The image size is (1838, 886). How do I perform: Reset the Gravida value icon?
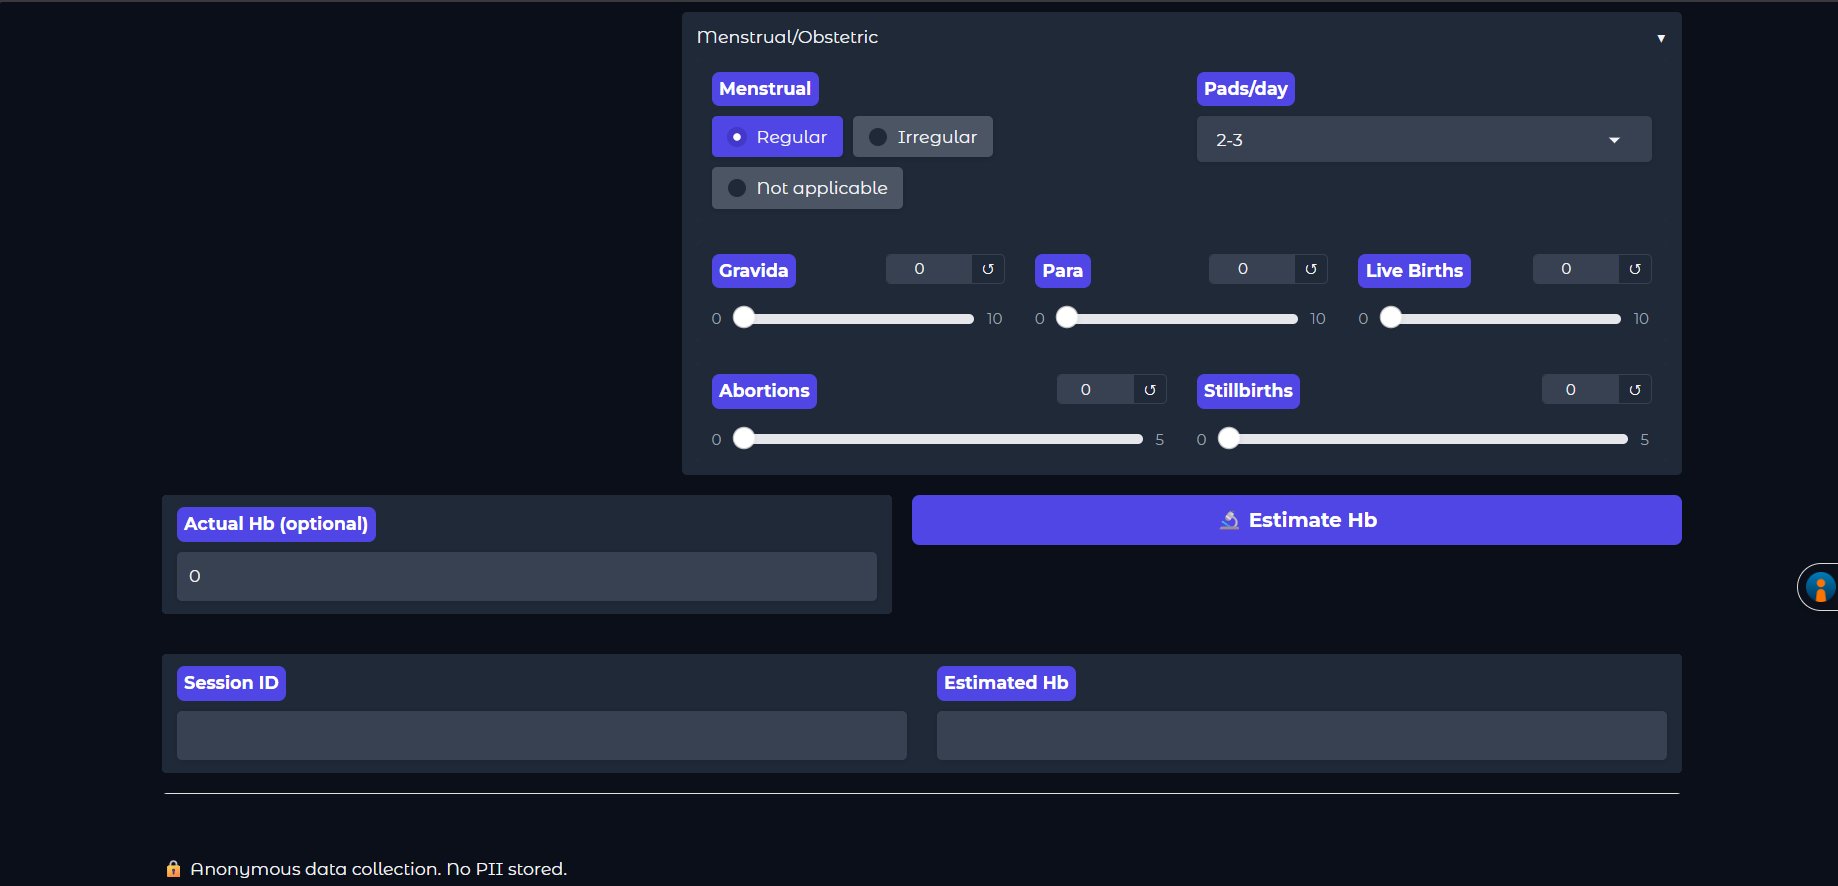coord(987,269)
